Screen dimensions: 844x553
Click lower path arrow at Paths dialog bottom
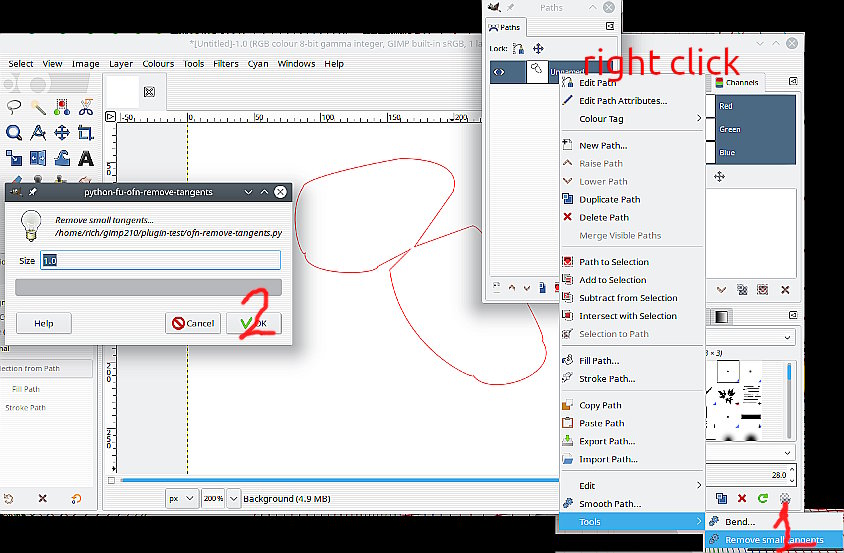pyautogui.click(x=527, y=288)
